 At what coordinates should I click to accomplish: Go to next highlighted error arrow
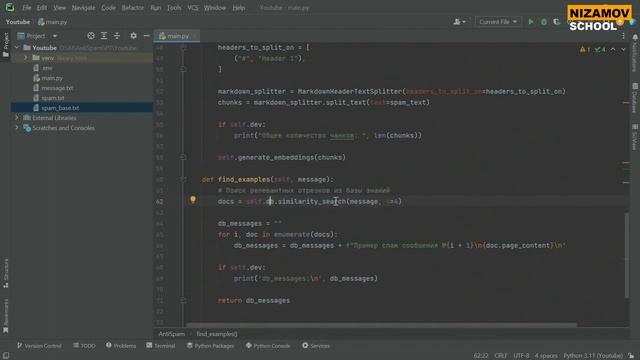(623, 49)
